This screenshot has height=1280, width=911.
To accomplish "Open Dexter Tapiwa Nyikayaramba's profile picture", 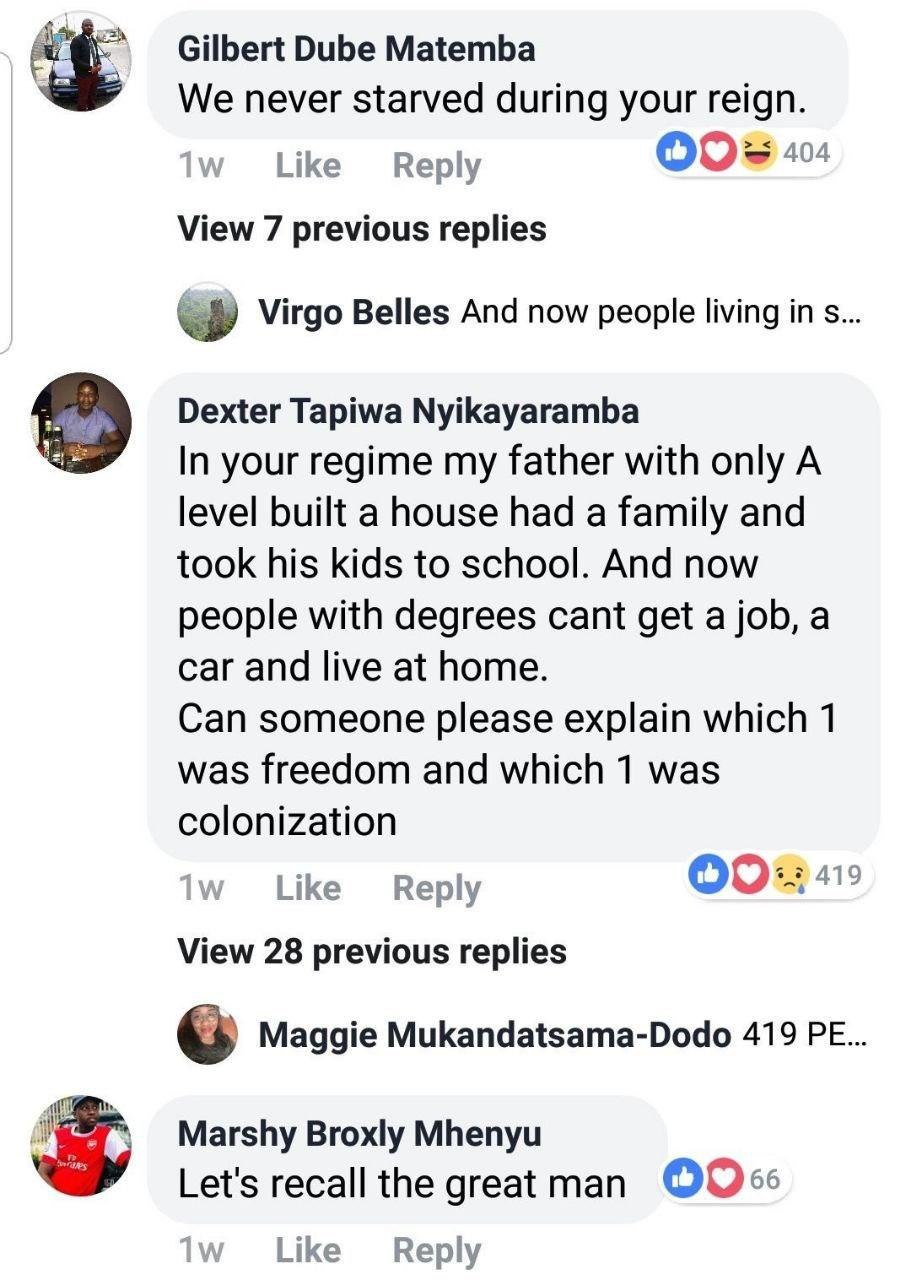I will pyautogui.click(x=81, y=422).
